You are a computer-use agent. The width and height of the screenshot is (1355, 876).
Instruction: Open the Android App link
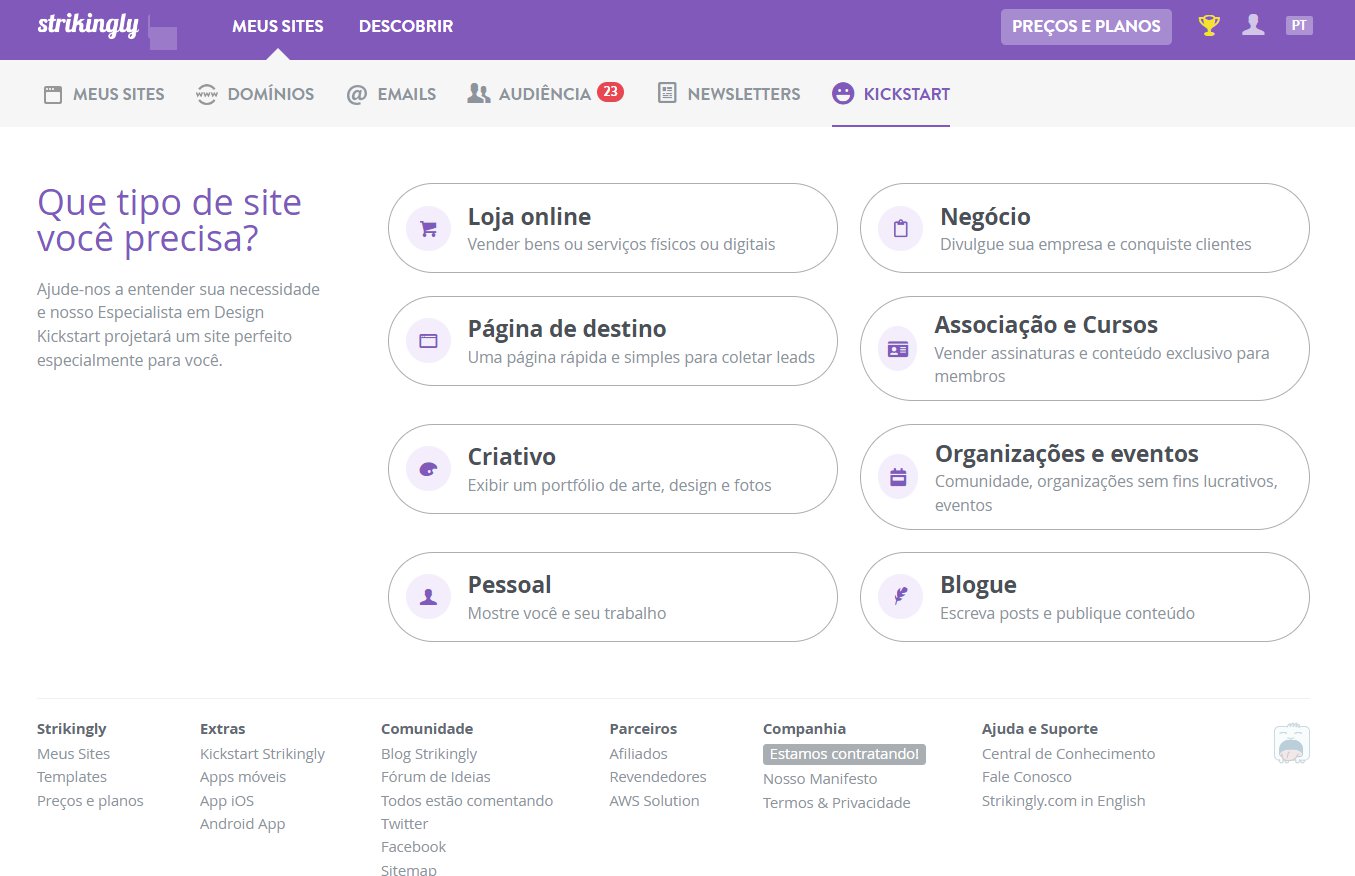coord(242,824)
